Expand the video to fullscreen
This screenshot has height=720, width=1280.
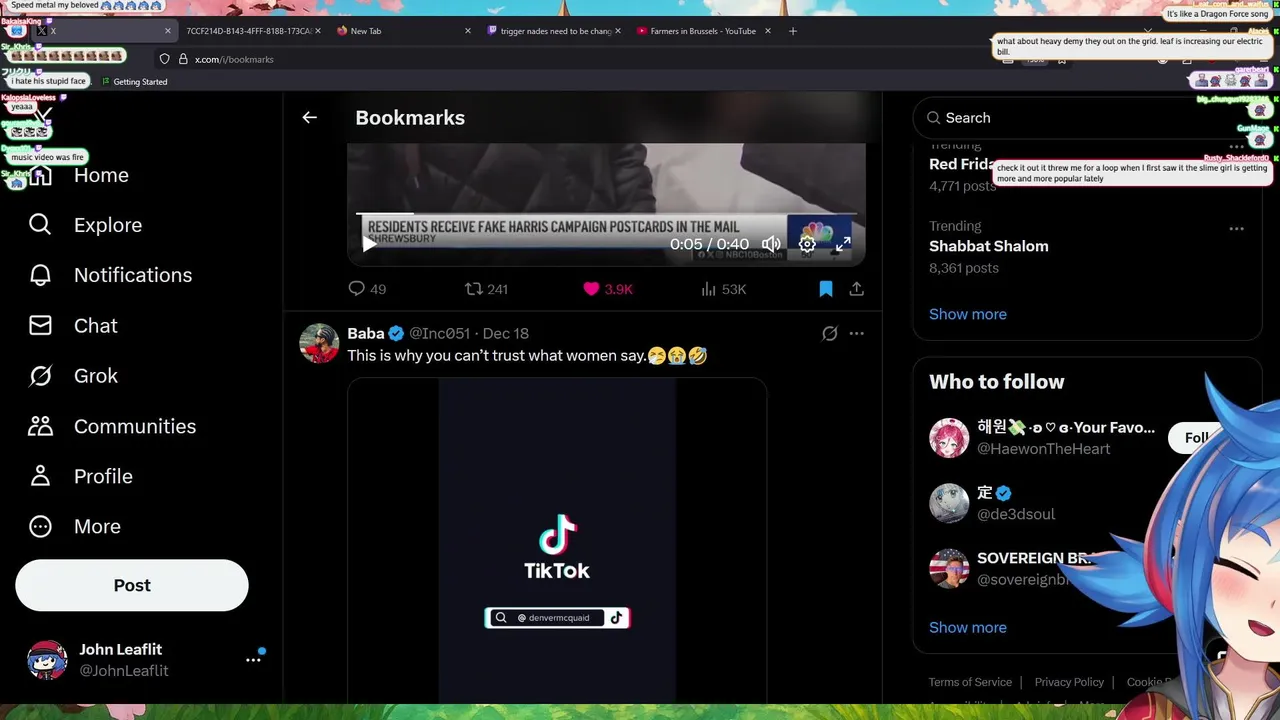(x=843, y=244)
